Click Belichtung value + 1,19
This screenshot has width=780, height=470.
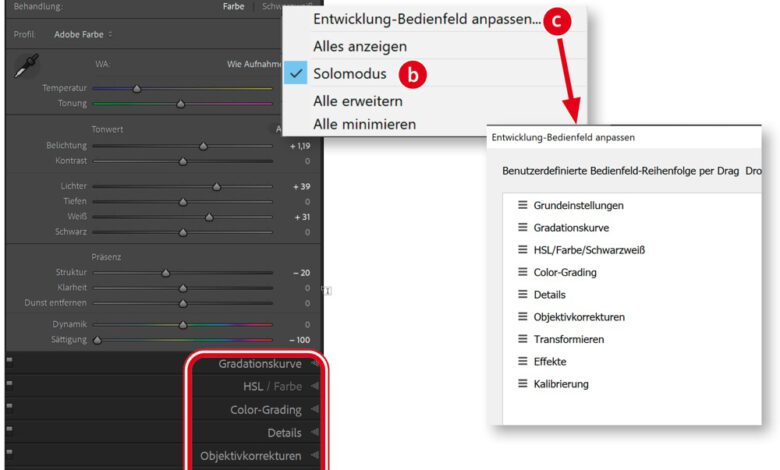(x=300, y=146)
